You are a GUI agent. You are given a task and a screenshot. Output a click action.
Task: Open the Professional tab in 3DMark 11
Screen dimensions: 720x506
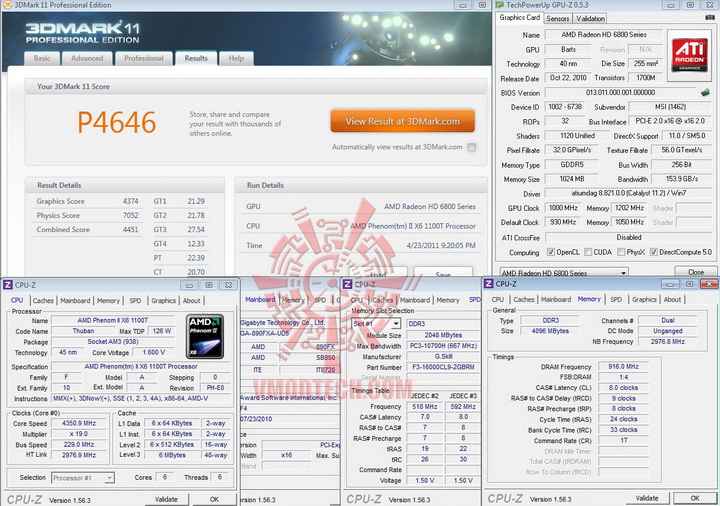[x=144, y=58]
